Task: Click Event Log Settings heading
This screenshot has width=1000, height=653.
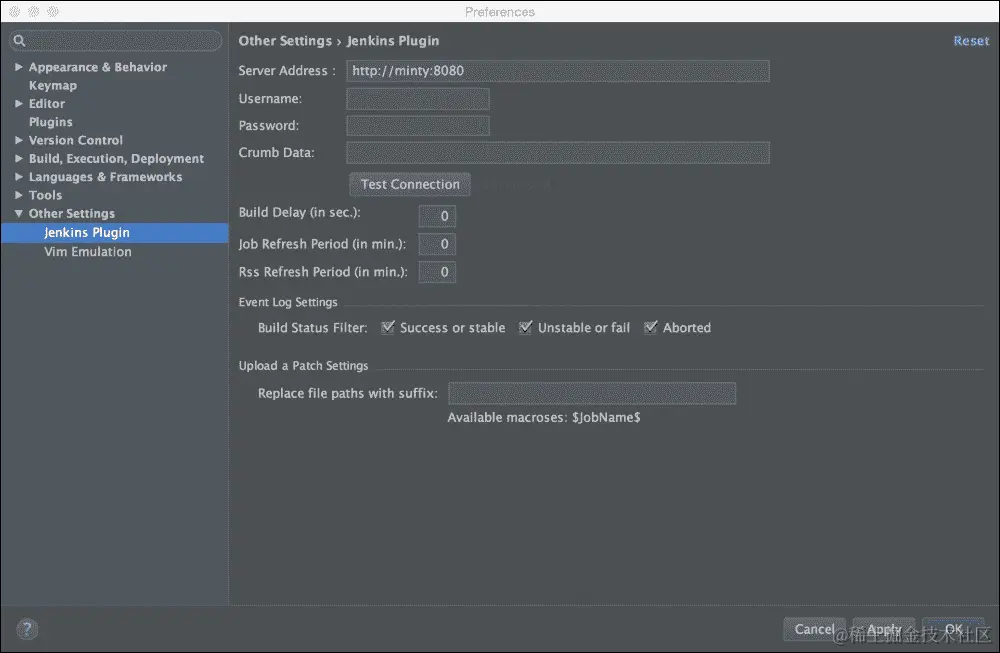Action: (288, 302)
